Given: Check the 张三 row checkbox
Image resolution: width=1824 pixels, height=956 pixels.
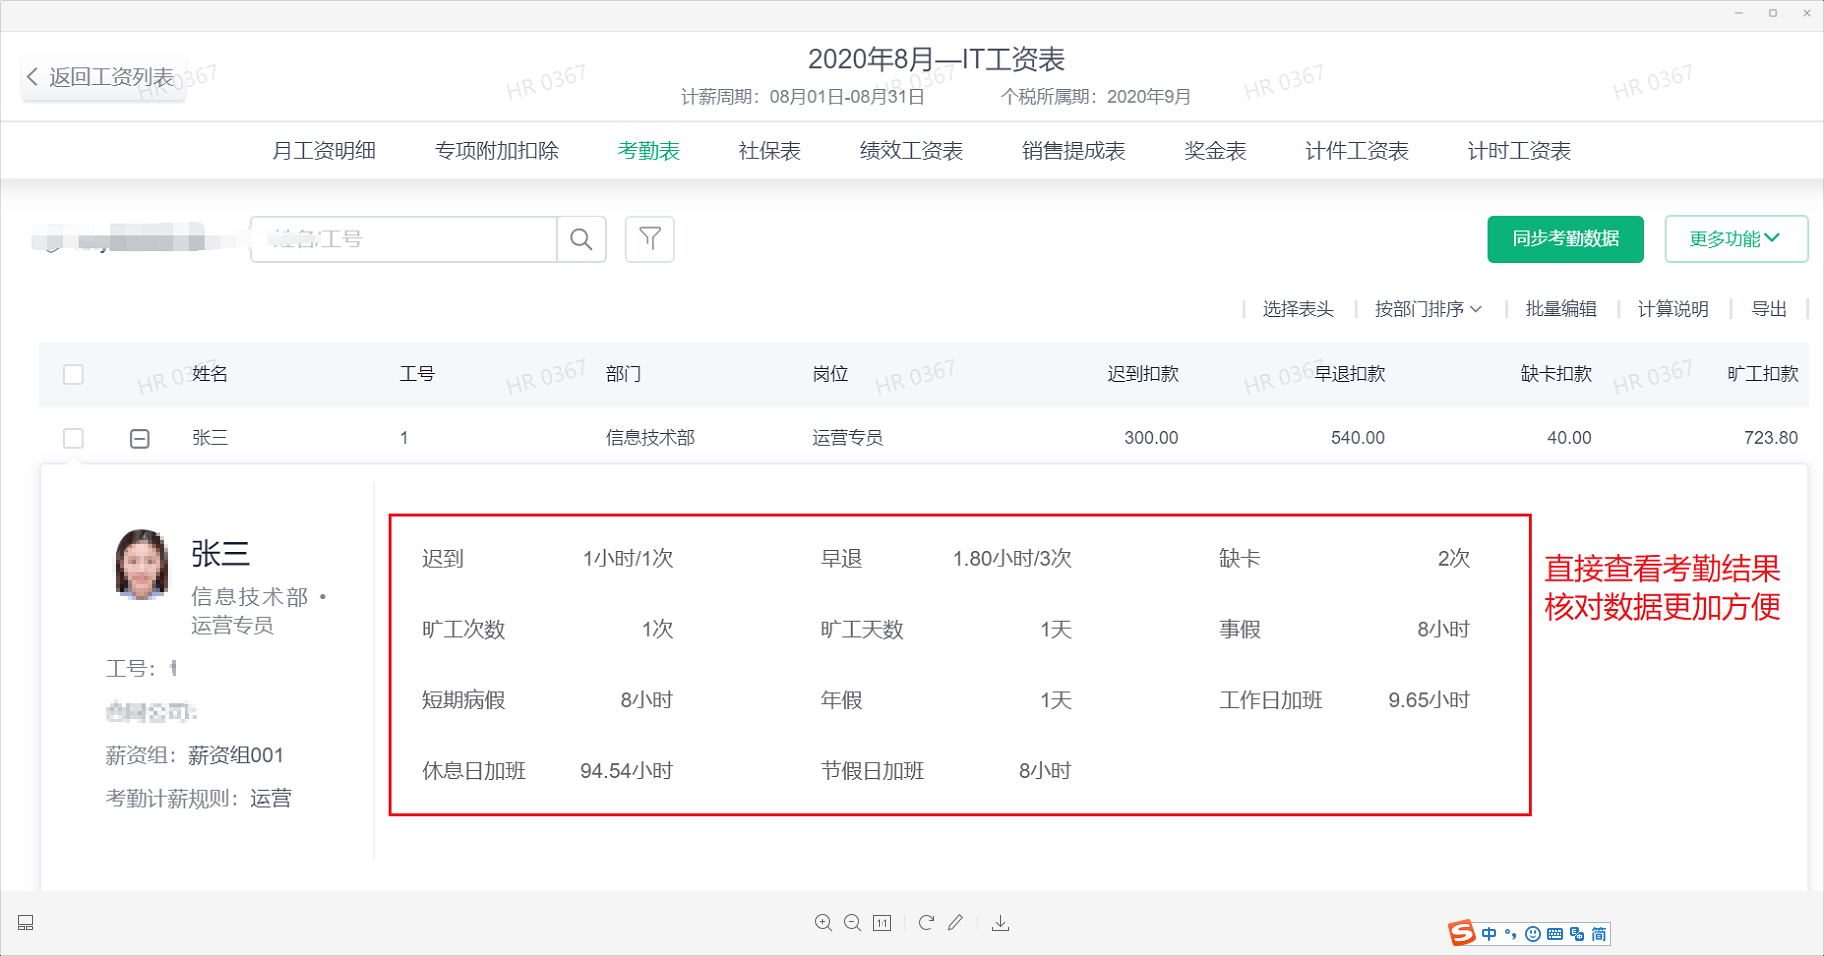Looking at the screenshot, I should (73, 438).
